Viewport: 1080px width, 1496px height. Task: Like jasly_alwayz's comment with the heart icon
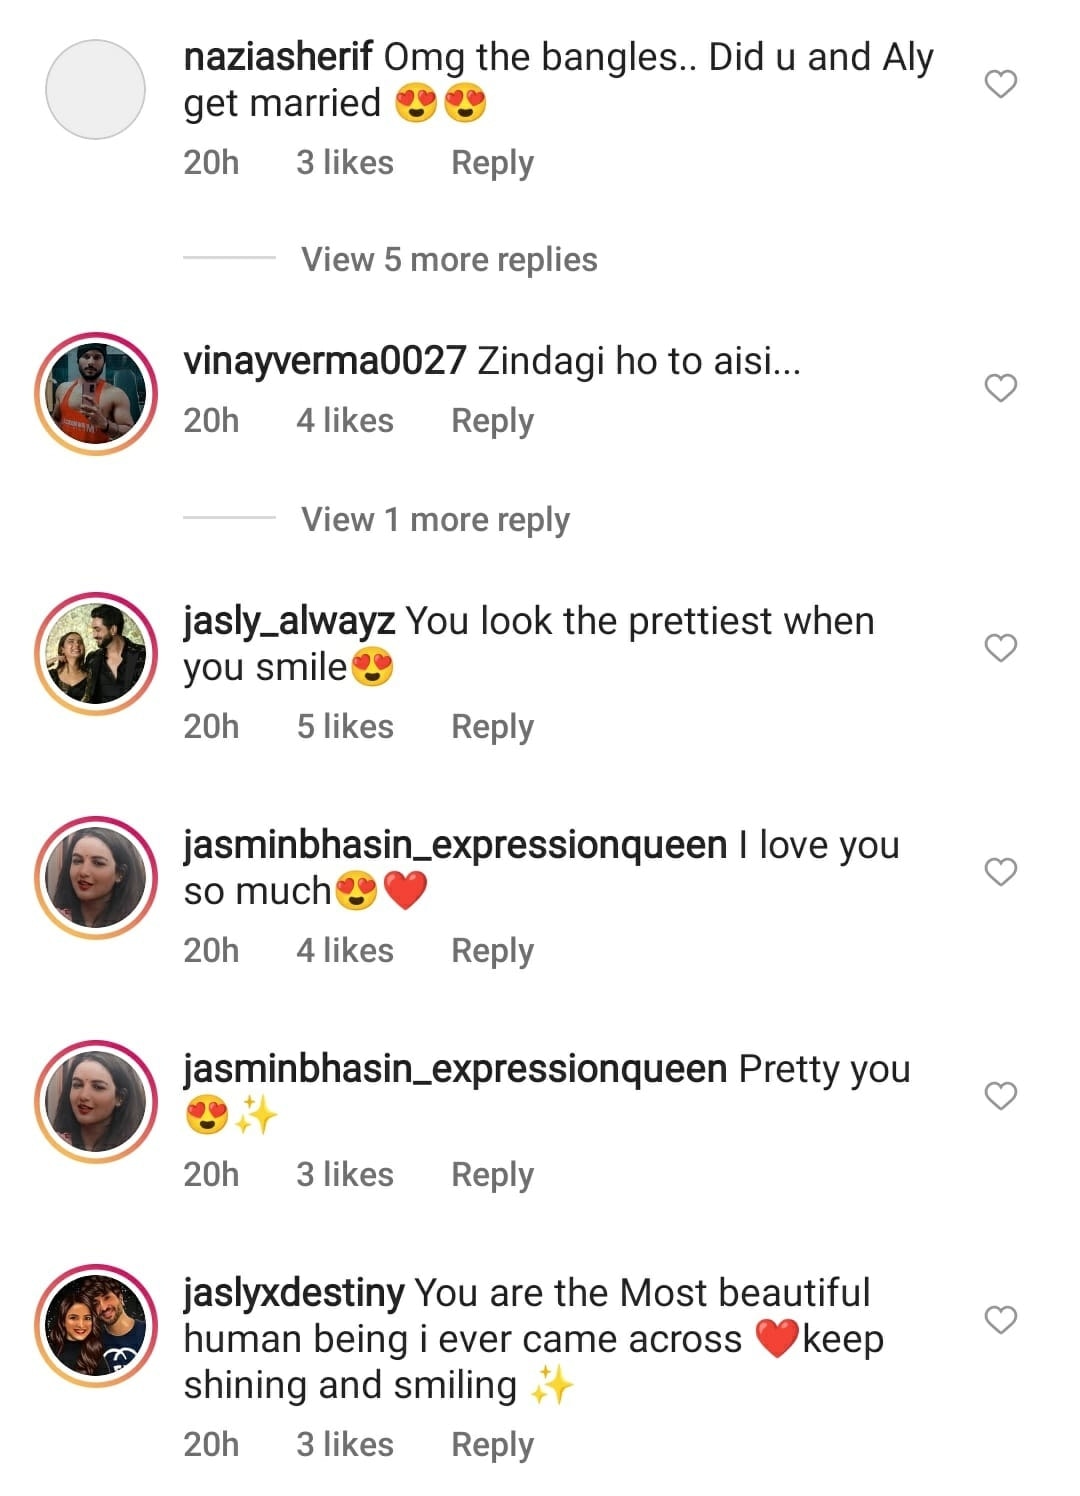pyautogui.click(x=1000, y=648)
